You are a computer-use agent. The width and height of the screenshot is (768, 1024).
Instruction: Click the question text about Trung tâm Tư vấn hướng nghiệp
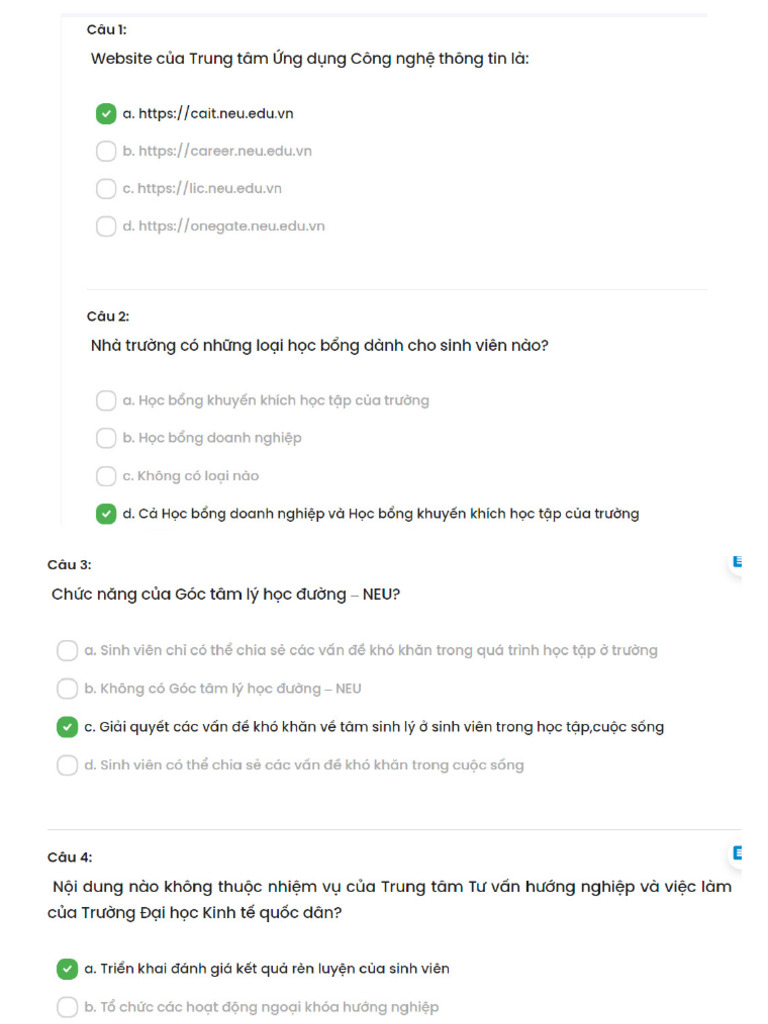click(x=390, y=899)
